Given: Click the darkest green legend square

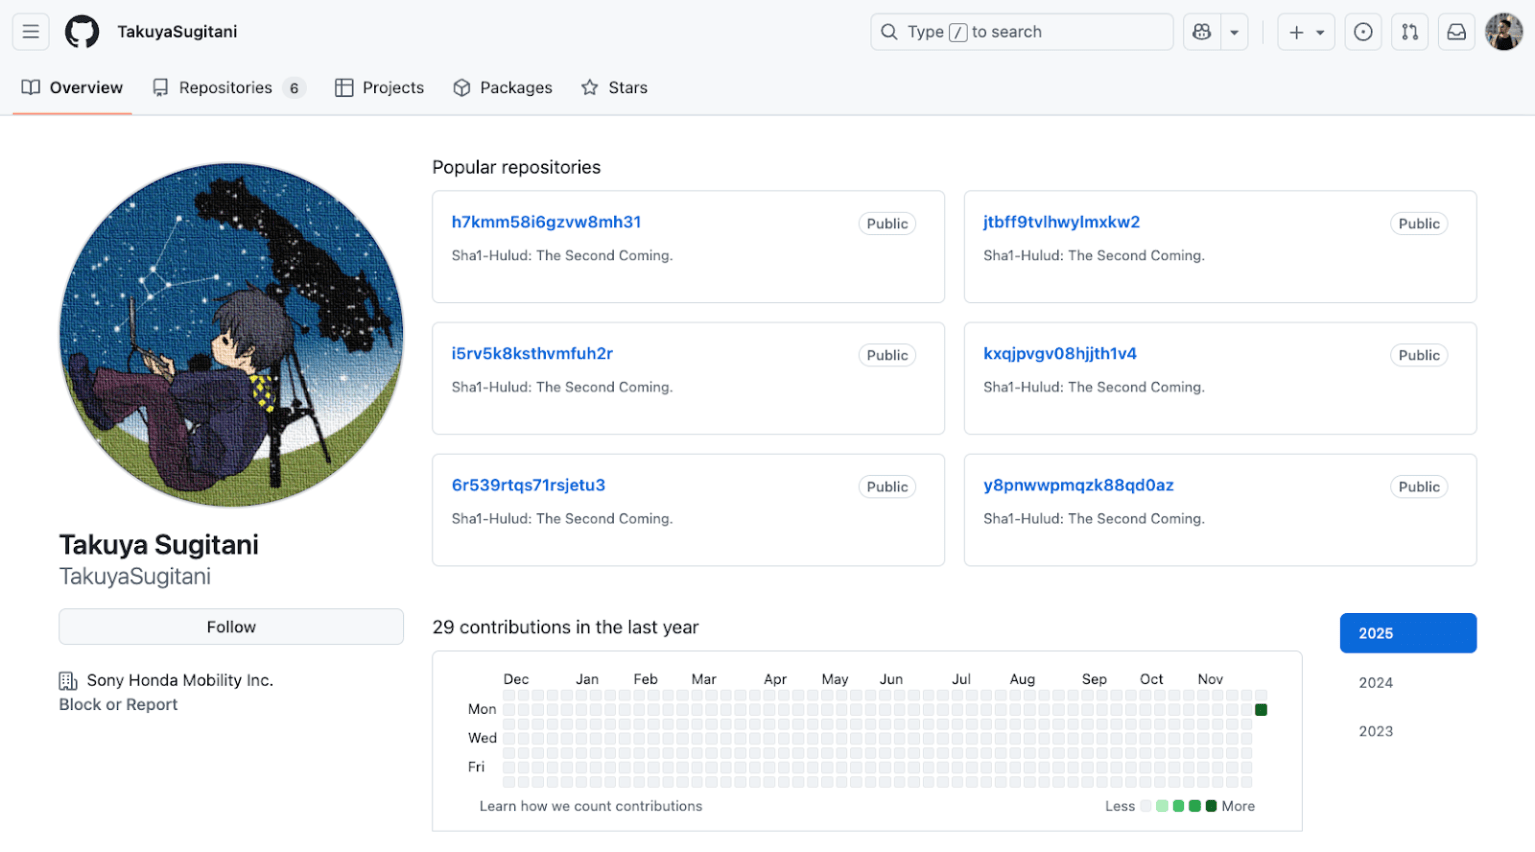Looking at the screenshot, I should click(1210, 805).
